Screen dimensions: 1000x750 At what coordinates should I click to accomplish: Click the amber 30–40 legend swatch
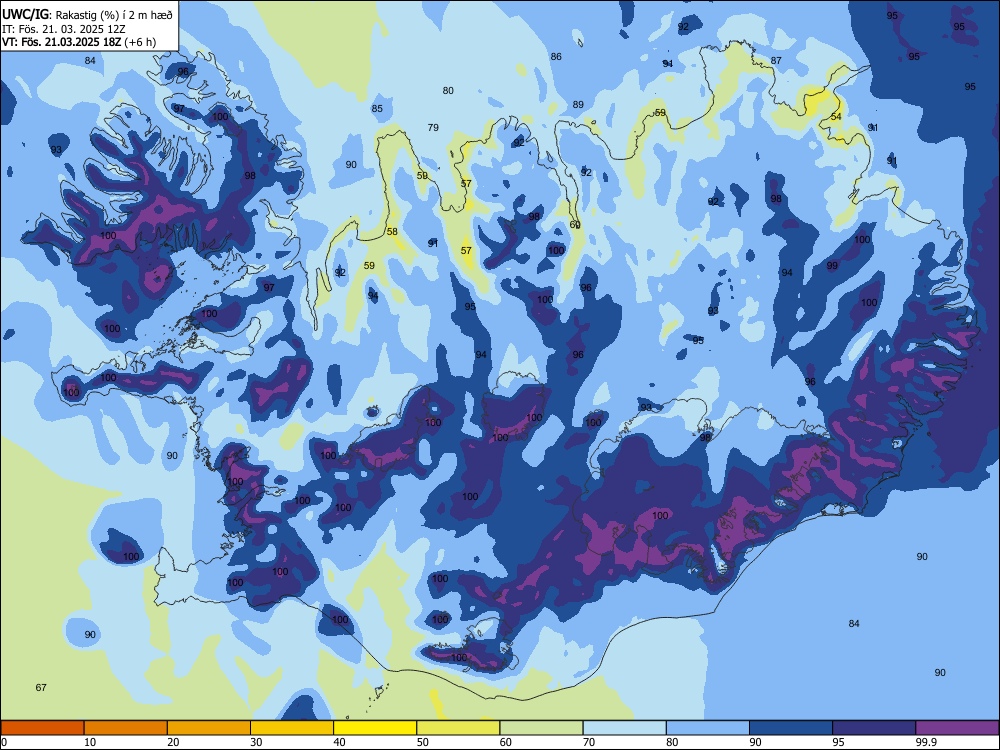pyautogui.click(x=292, y=728)
